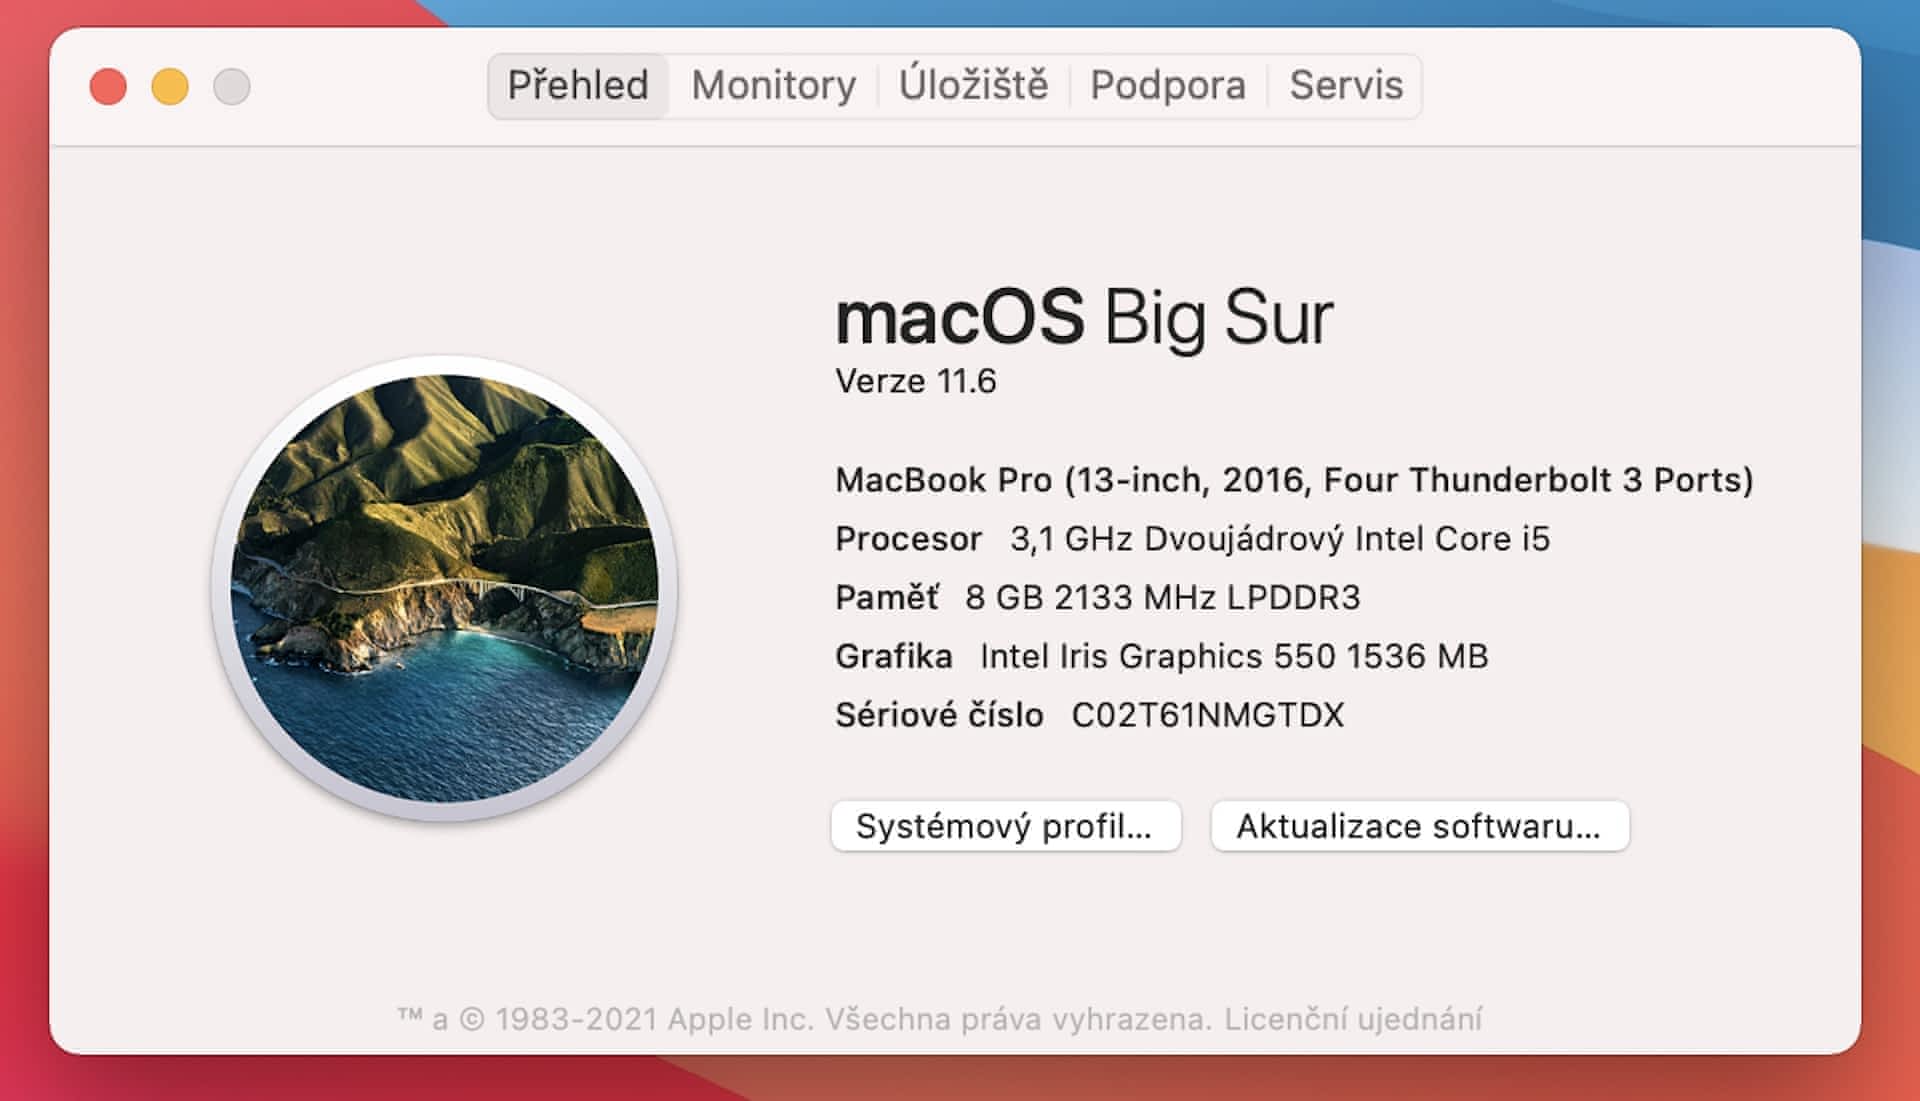Image resolution: width=1920 pixels, height=1101 pixels.
Task: Open the Licenční ujednání link
Action: pos(1352,1019)
